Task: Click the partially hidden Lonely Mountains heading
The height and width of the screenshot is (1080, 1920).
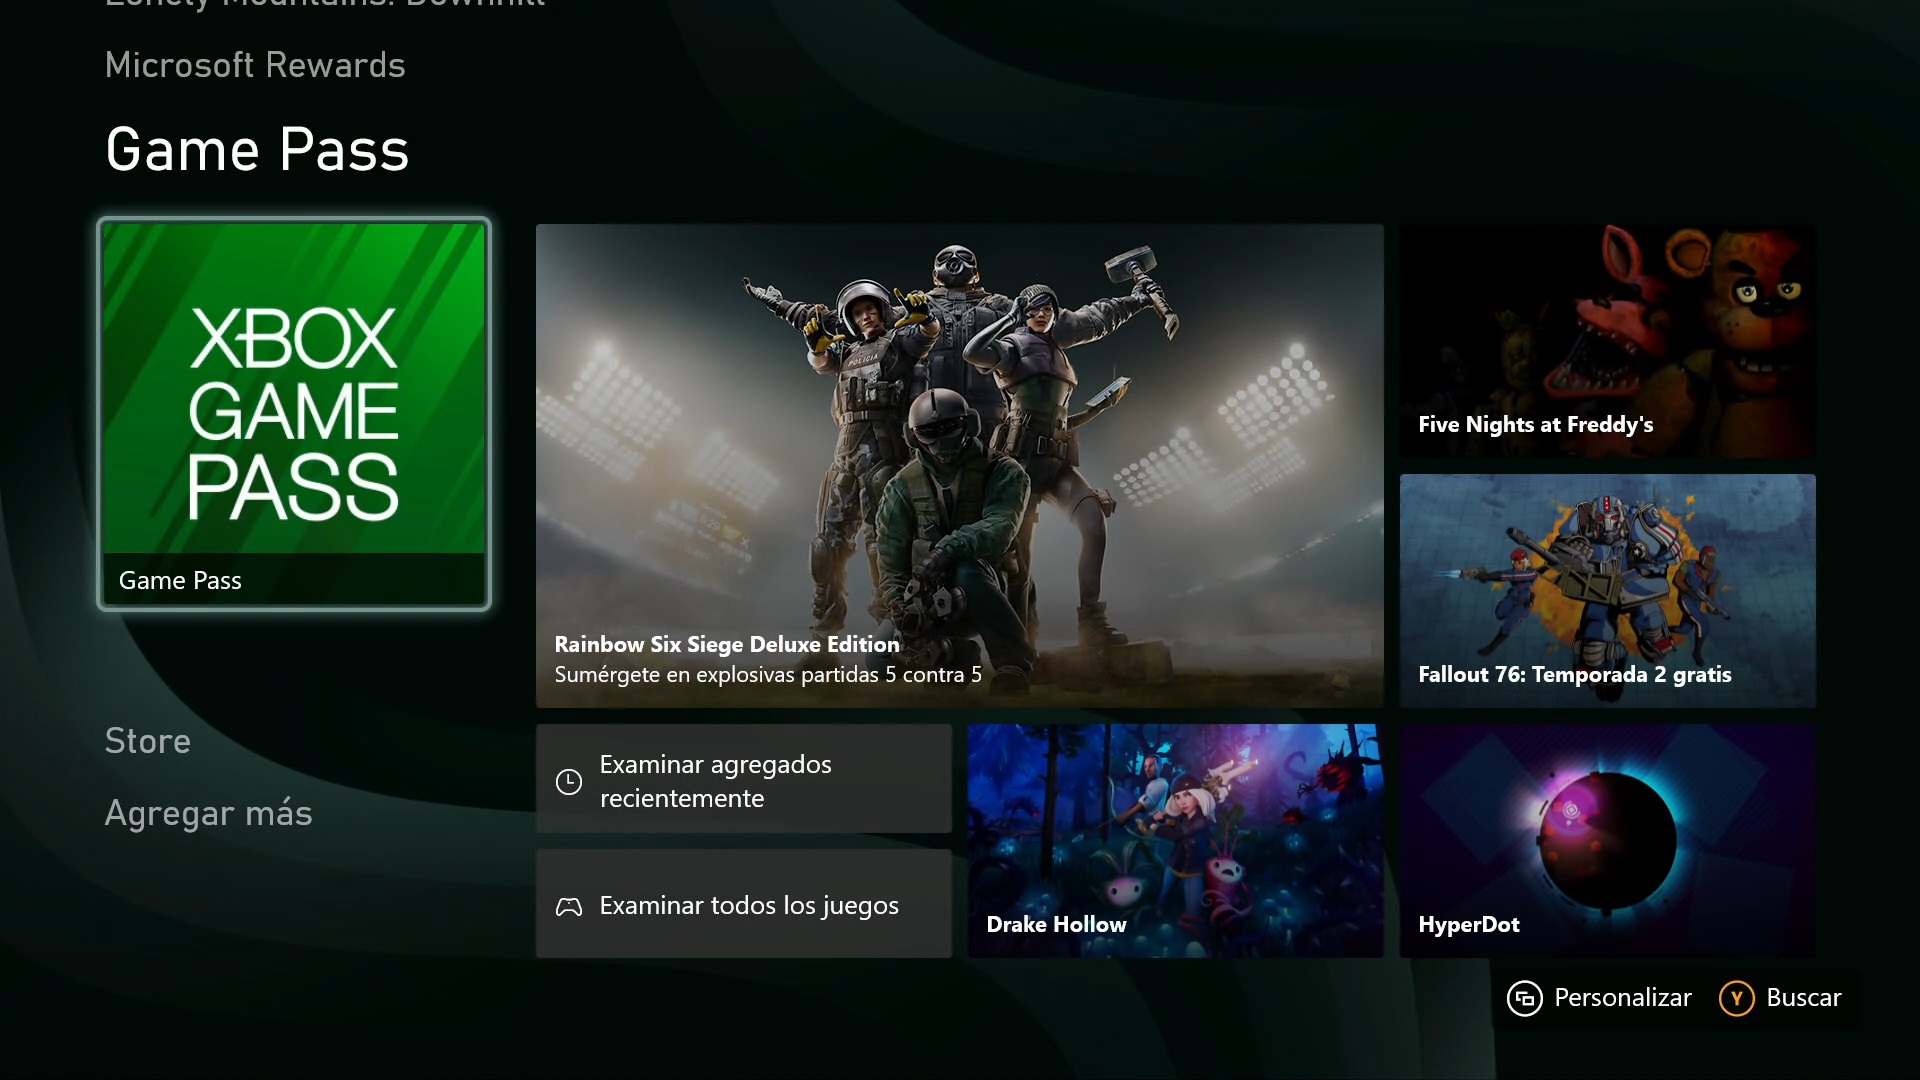Action: [x=325, y=4]
